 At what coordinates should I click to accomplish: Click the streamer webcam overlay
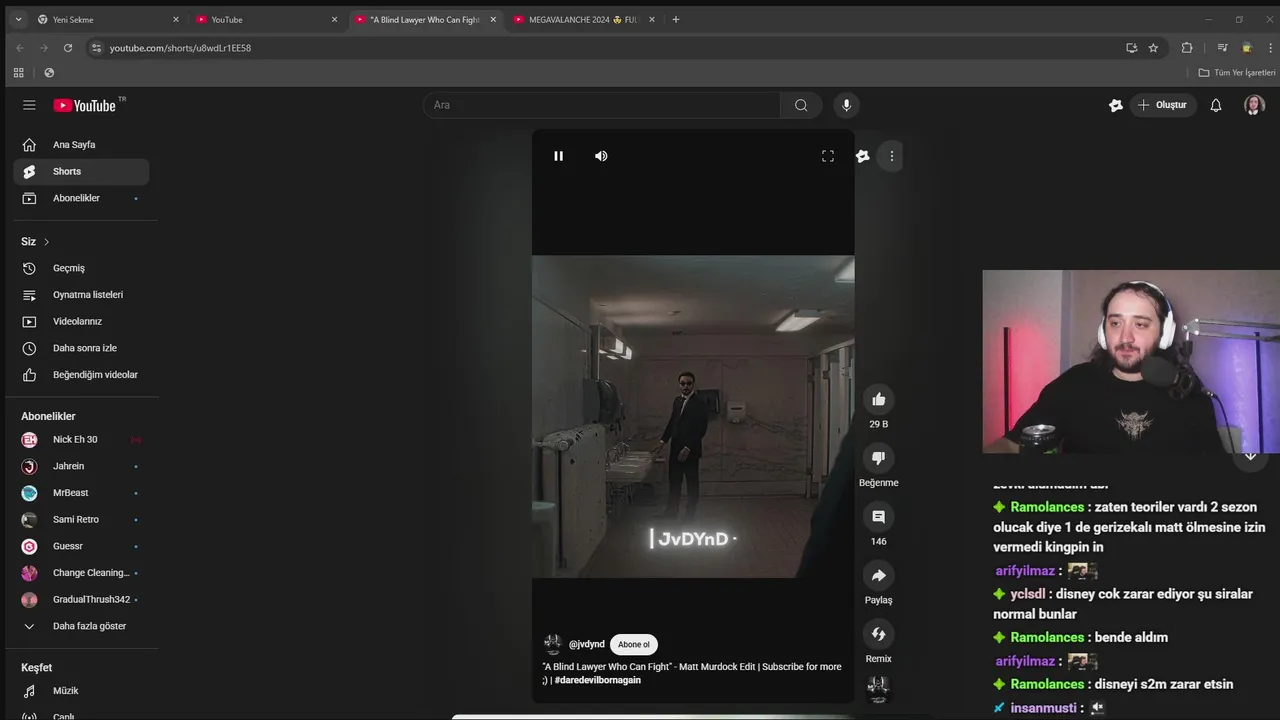pyautogui.click(x=1131, y=362)
